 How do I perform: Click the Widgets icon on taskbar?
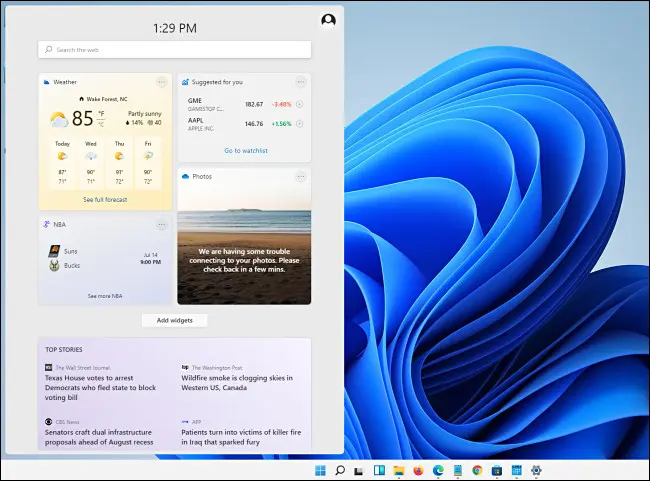pyautogui.click(x=378, y=470)
